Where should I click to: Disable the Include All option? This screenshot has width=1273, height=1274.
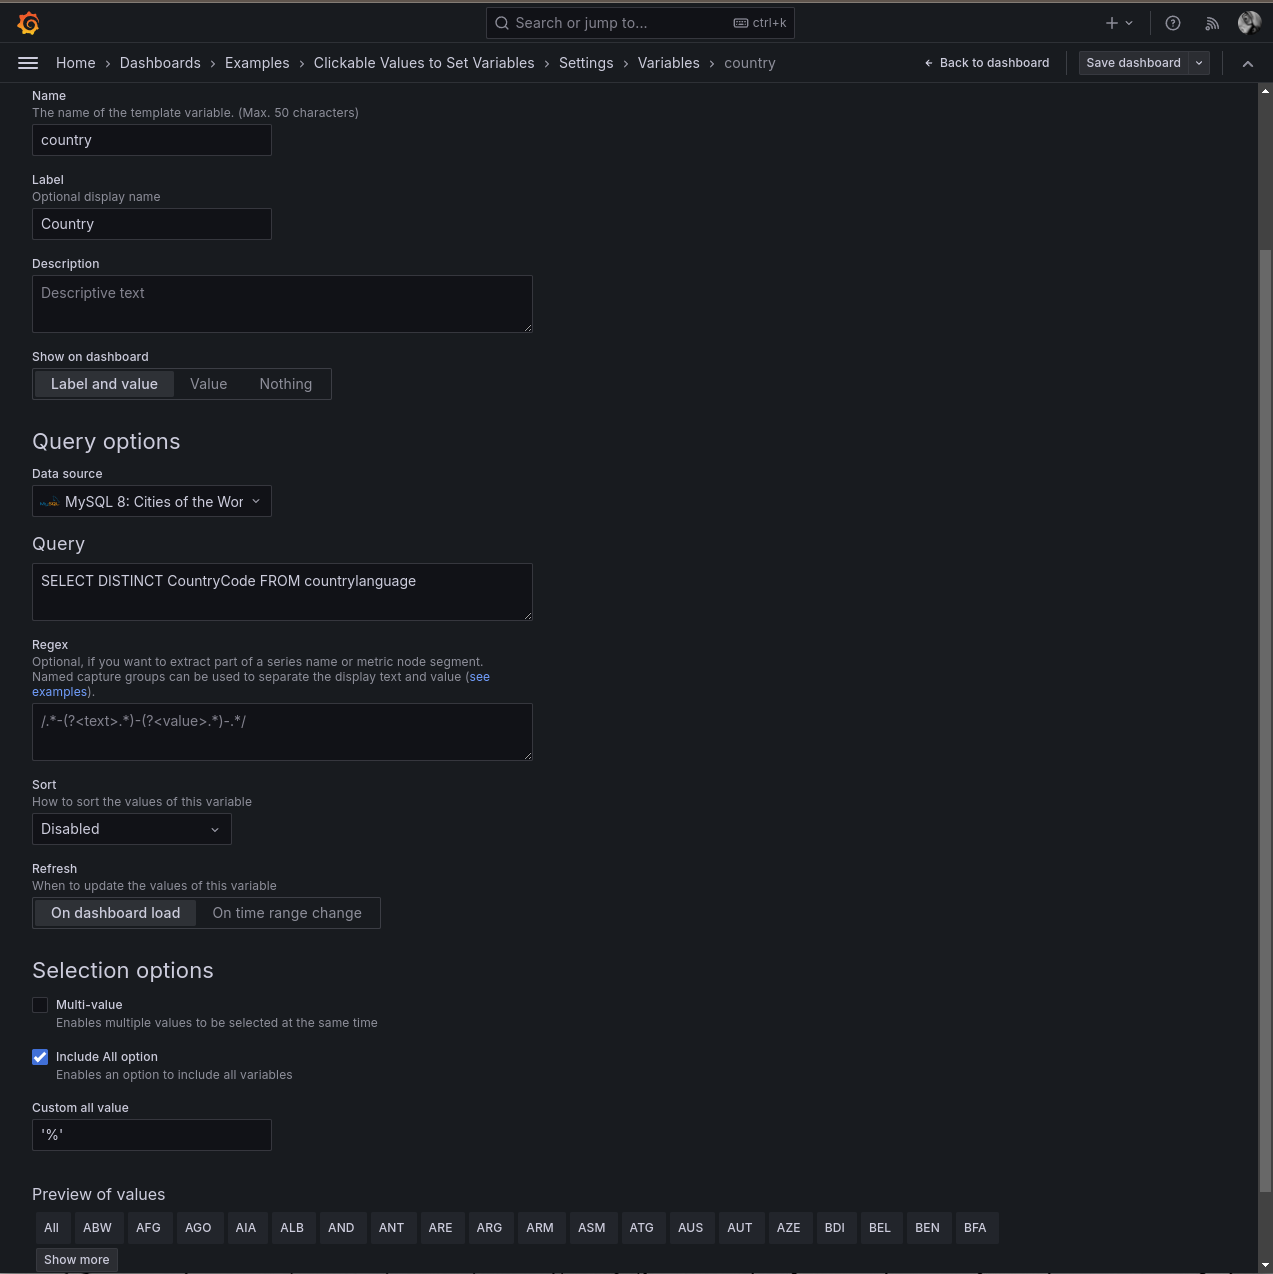[40, 1057]
